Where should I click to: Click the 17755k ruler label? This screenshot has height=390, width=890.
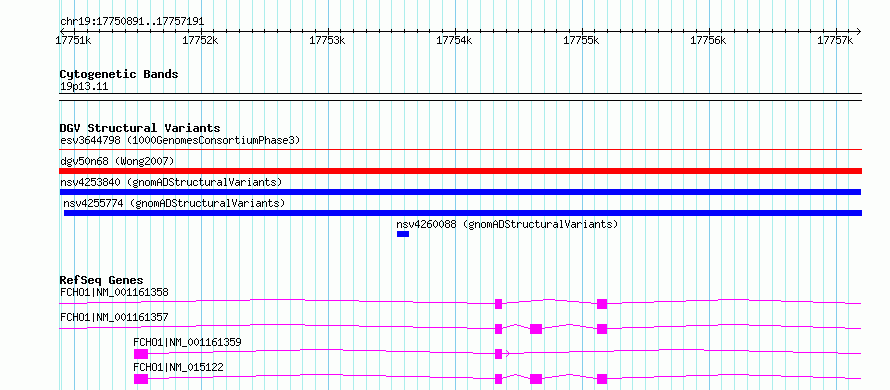pos(582,40)
